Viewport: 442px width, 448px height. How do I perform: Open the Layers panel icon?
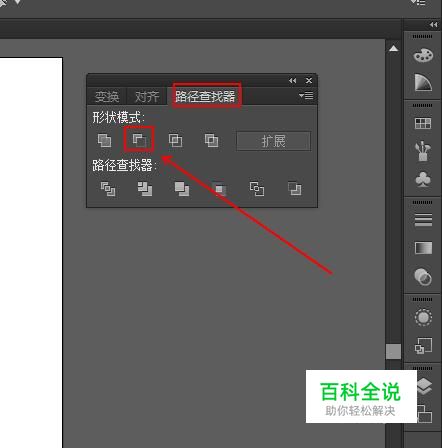(x=424, y=386)
